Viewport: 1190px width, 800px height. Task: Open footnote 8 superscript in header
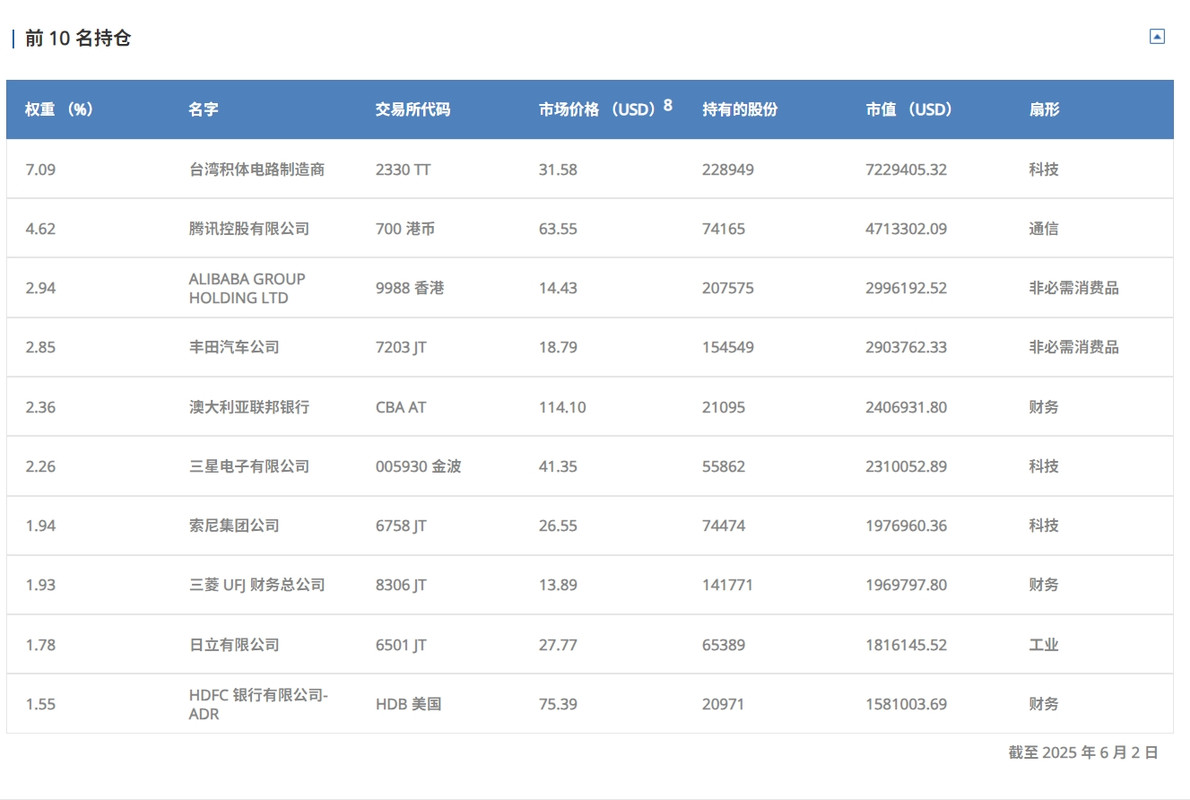pos(668,105)
